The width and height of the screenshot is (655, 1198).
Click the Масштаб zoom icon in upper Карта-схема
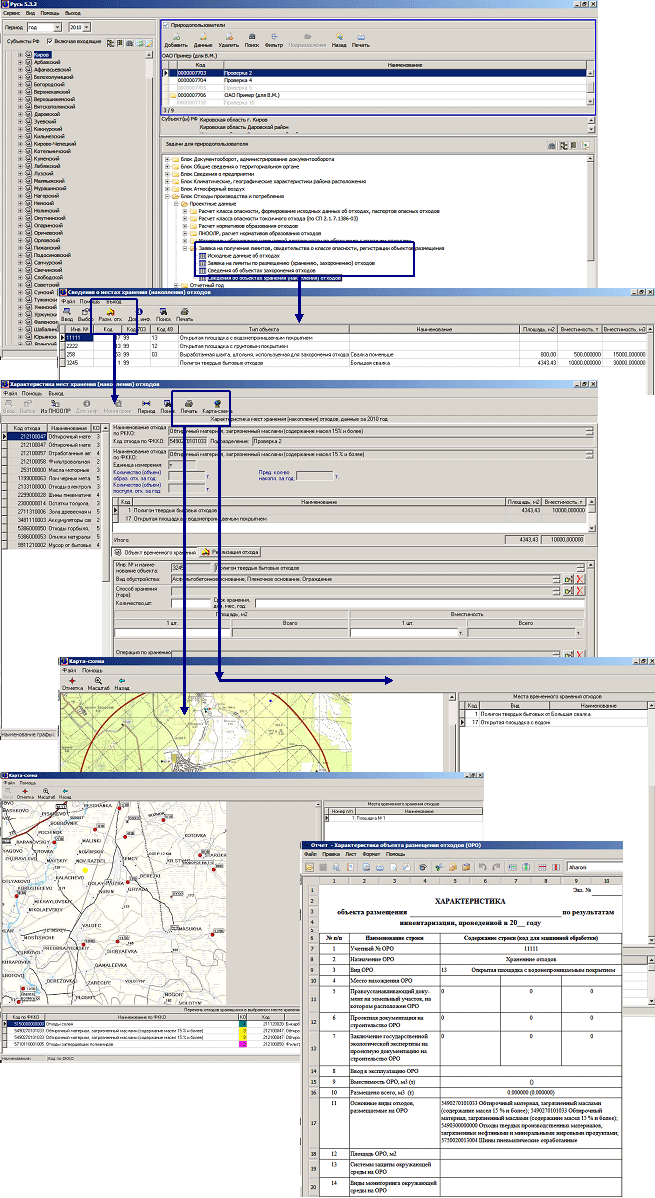[x=98, y=683]
